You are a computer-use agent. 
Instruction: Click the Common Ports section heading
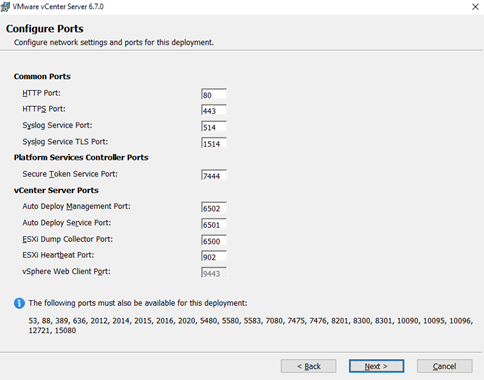[x=42, y=76]
